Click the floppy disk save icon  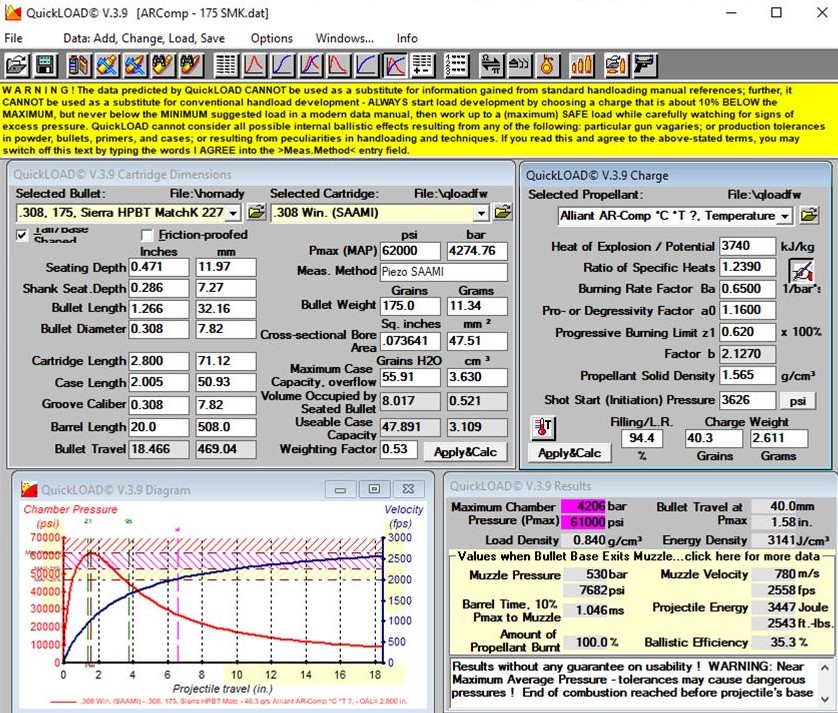tap(45, 66)
